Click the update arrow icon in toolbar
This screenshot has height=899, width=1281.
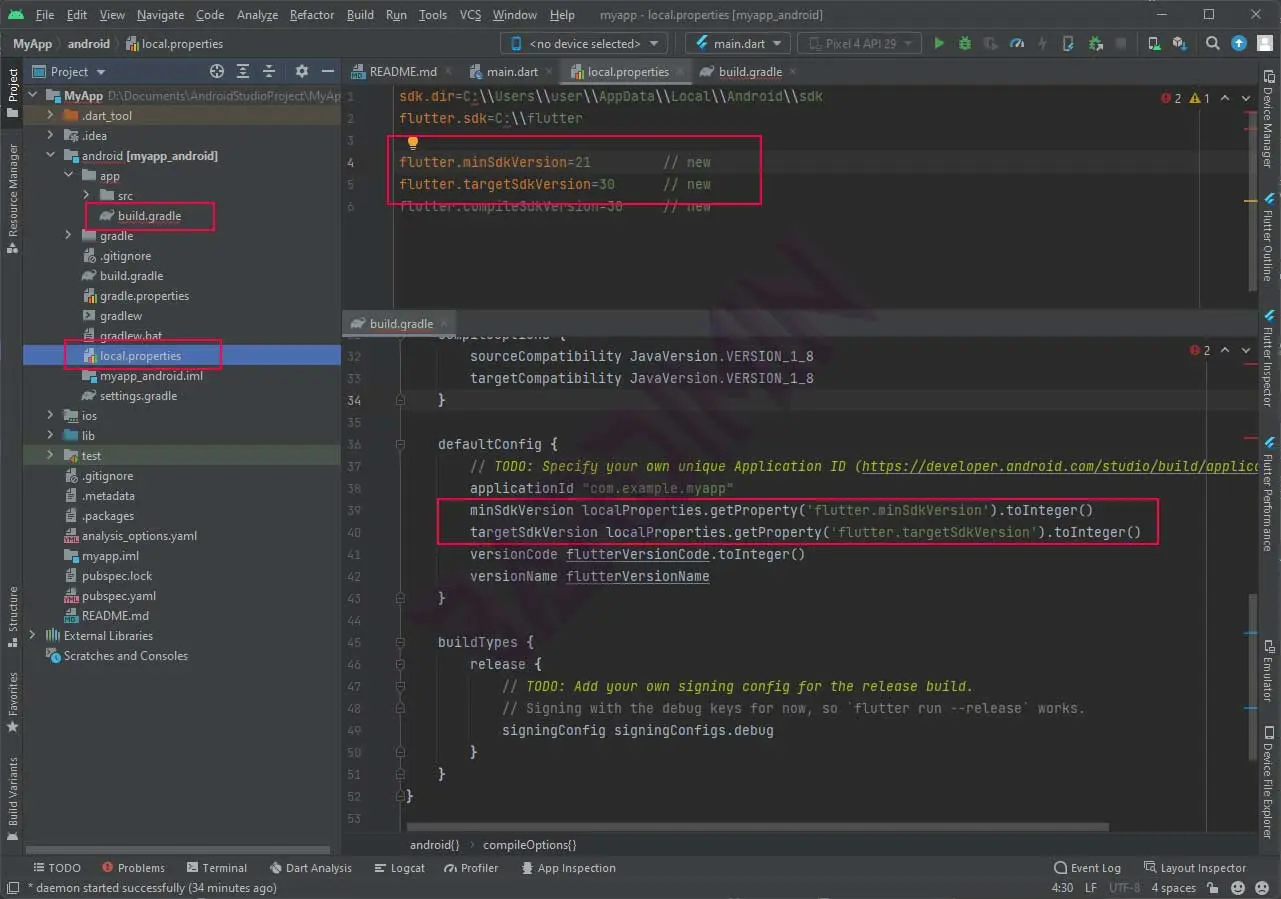pos(1239,44)
